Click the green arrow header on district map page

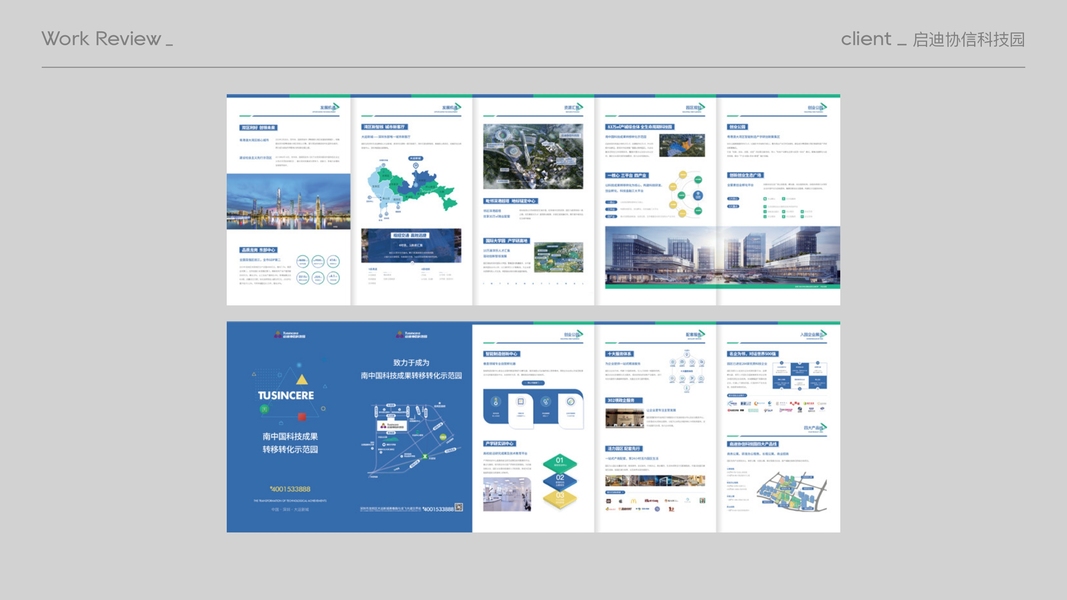pyautogui.click(x=451, y=107)
